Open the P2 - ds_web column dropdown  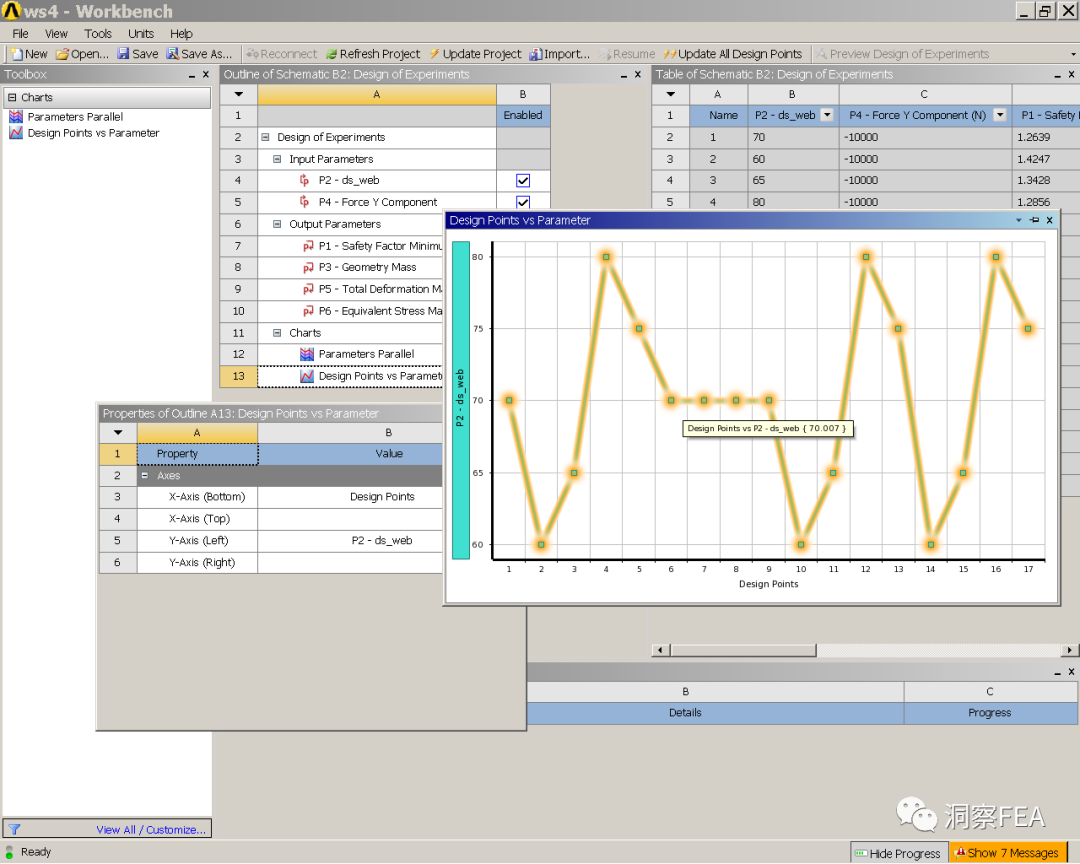click(826, 115)
